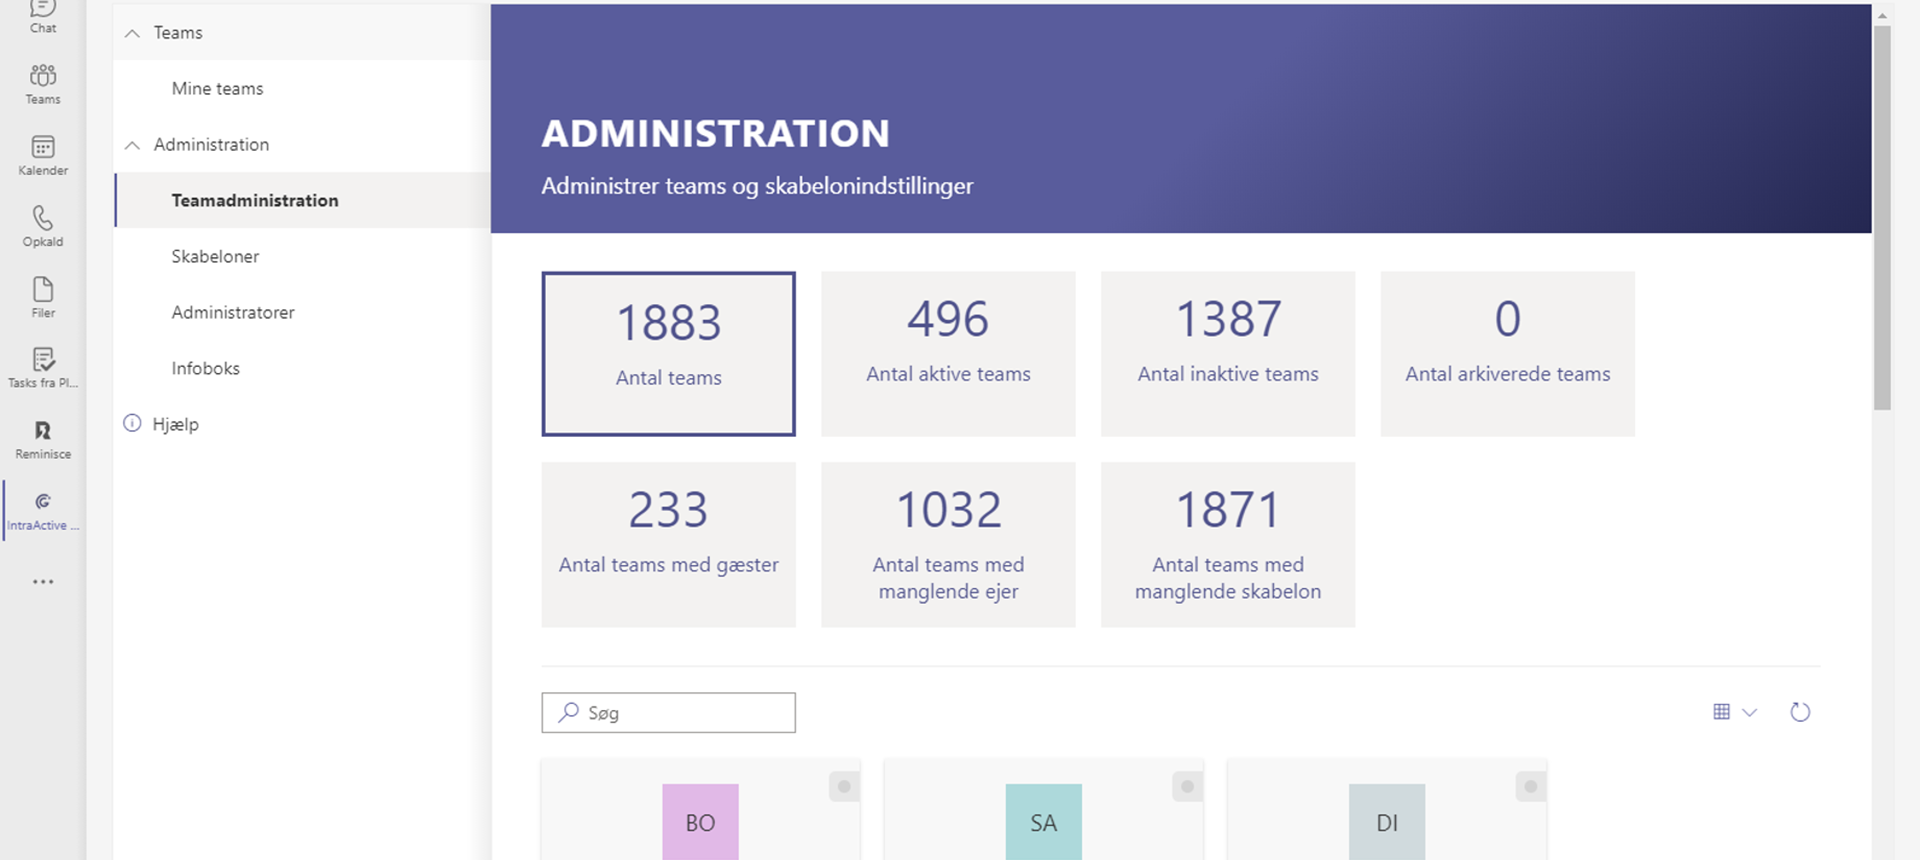1920x860 pixels.
Task: Open the Opkald calls app
Action: point(43,227)
